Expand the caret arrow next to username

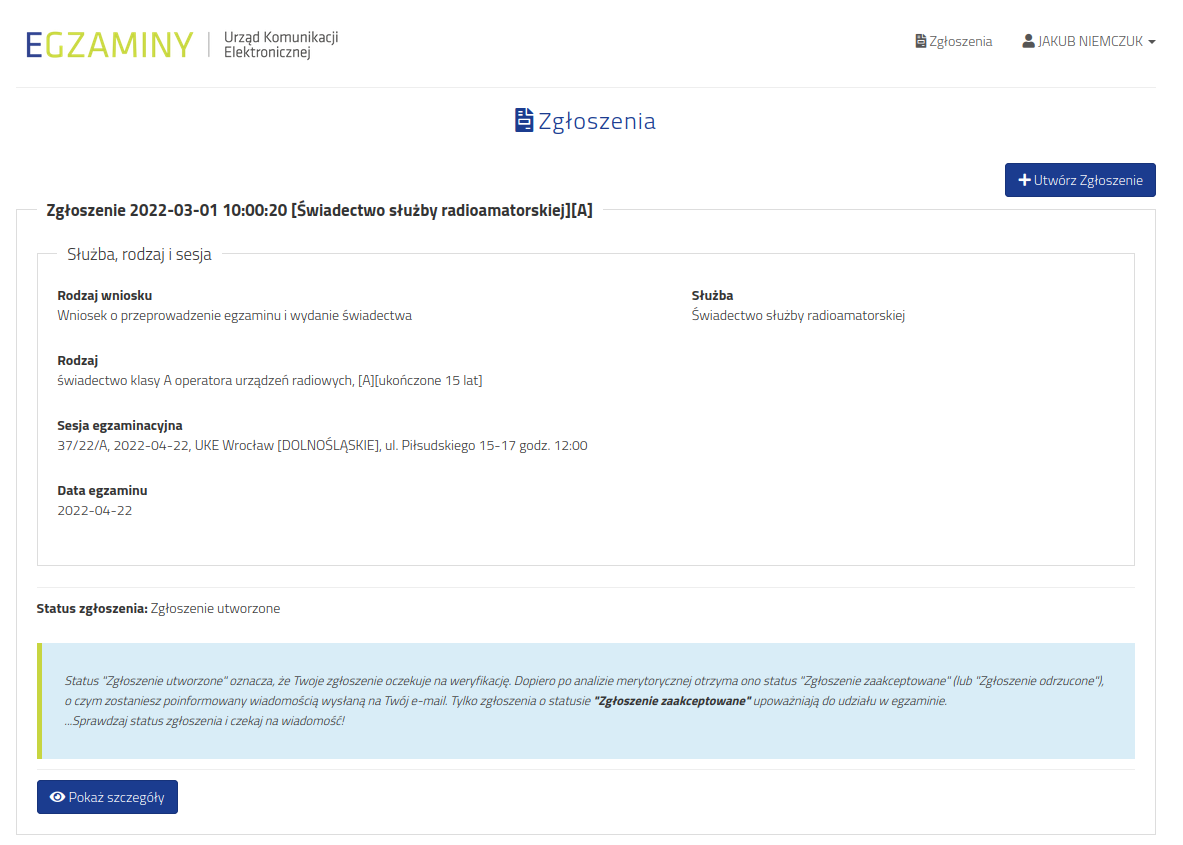coord(1152,43)
